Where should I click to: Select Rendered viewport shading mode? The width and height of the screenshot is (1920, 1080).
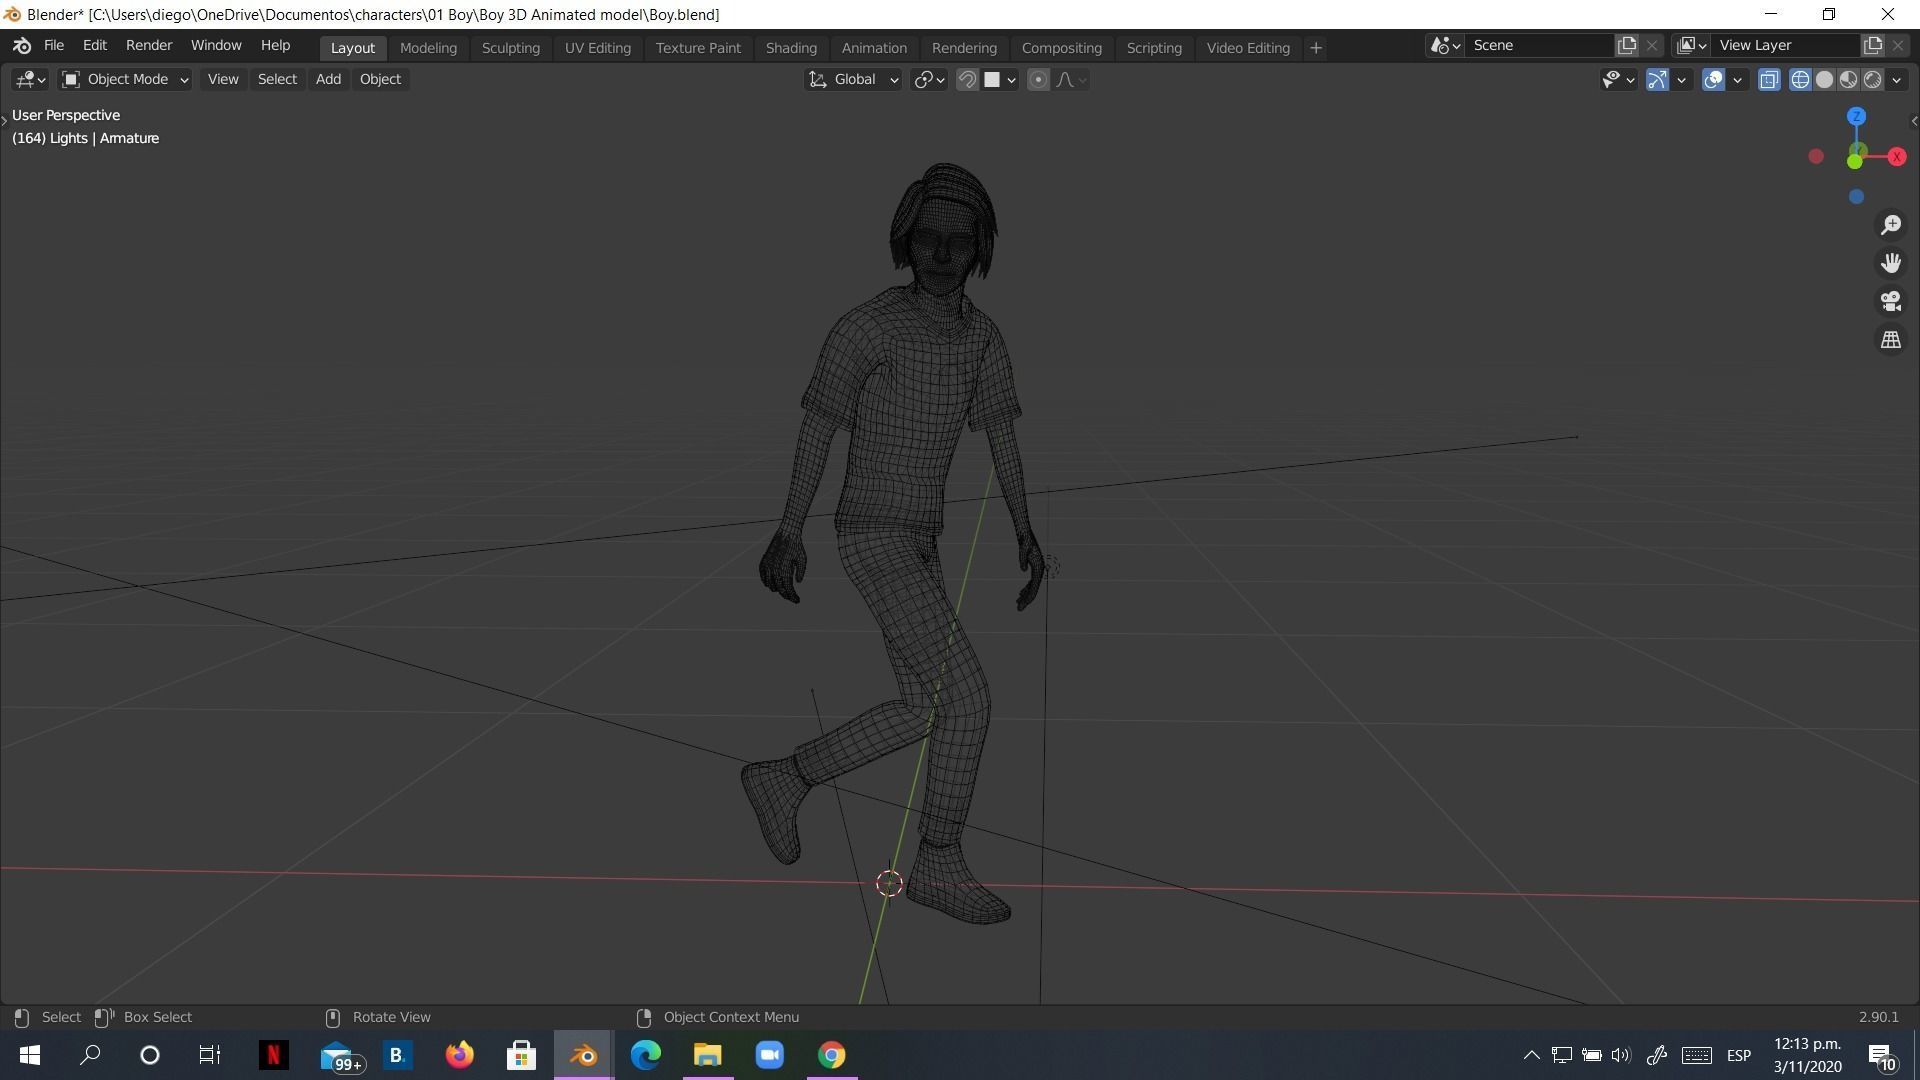click(x=1872, y=80)
